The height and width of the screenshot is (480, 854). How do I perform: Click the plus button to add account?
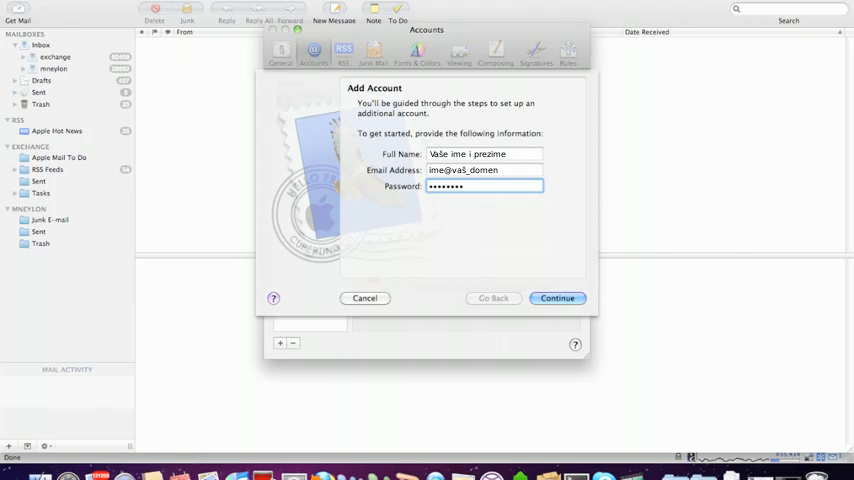click(280, 343)
